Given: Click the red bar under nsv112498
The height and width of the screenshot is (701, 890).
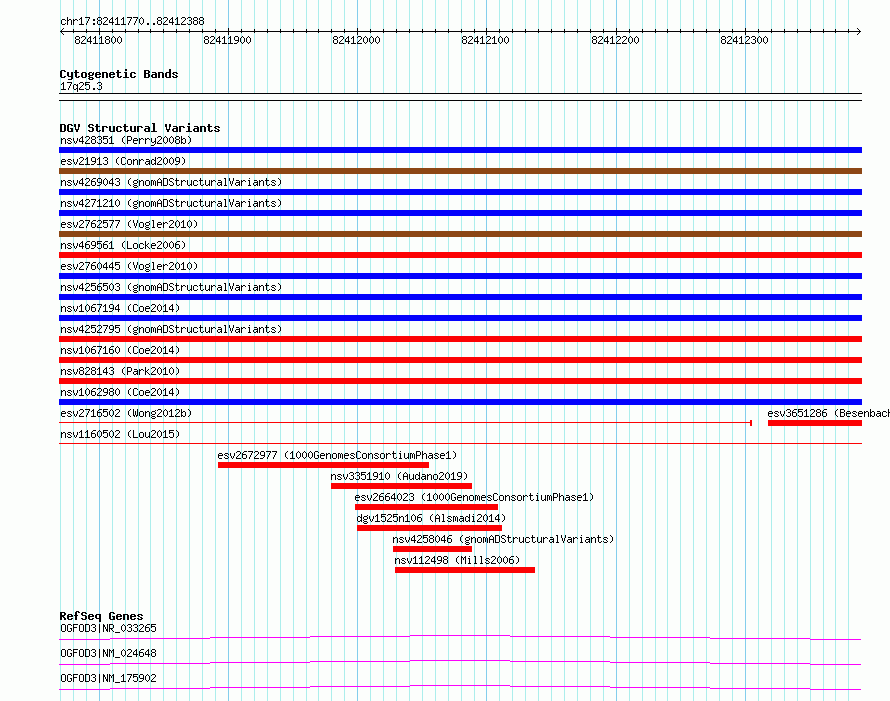Looking at the screenshot, I should [465, 570].
